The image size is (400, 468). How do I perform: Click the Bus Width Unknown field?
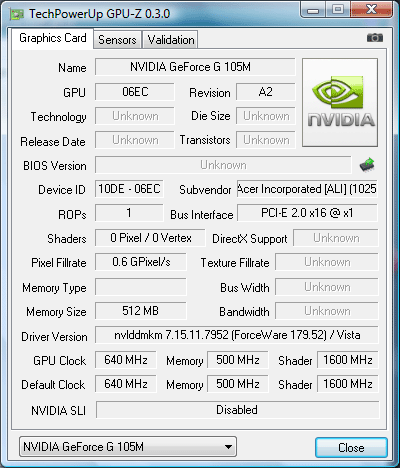327,287
